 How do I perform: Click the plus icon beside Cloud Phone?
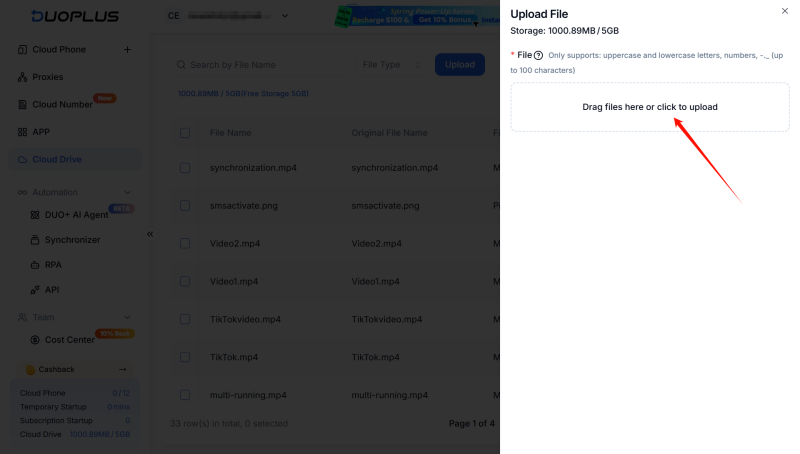point(127,50)
